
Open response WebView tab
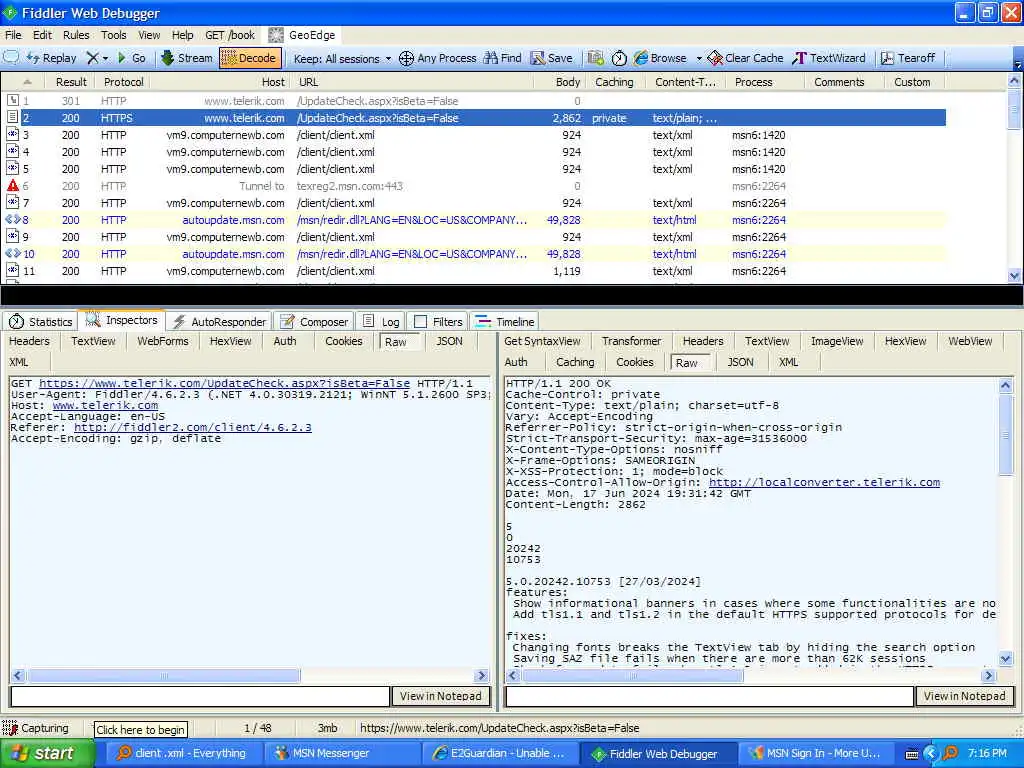[970, 341]
